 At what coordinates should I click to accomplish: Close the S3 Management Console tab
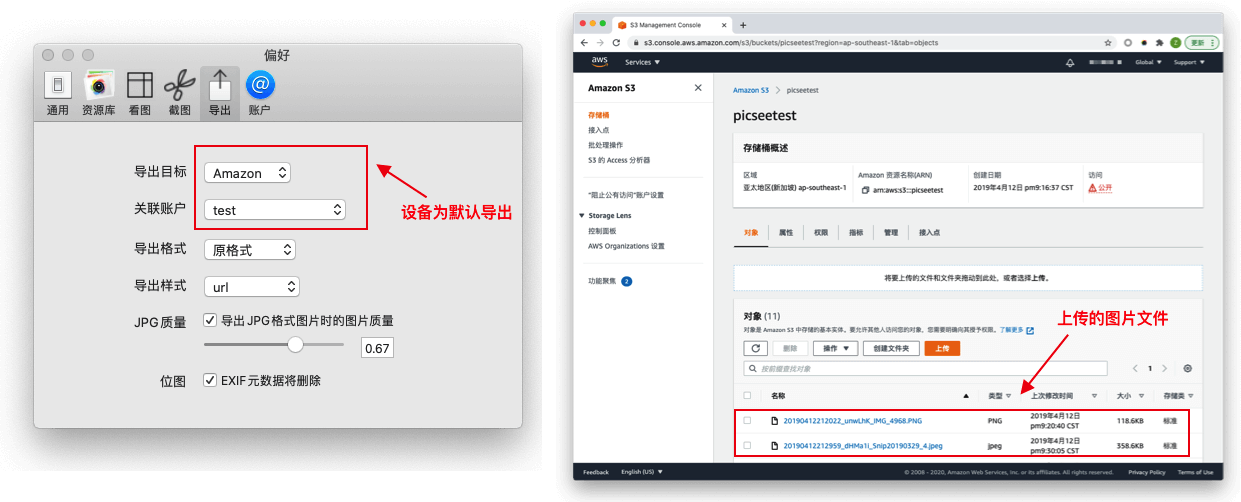[x=722, y=25]
